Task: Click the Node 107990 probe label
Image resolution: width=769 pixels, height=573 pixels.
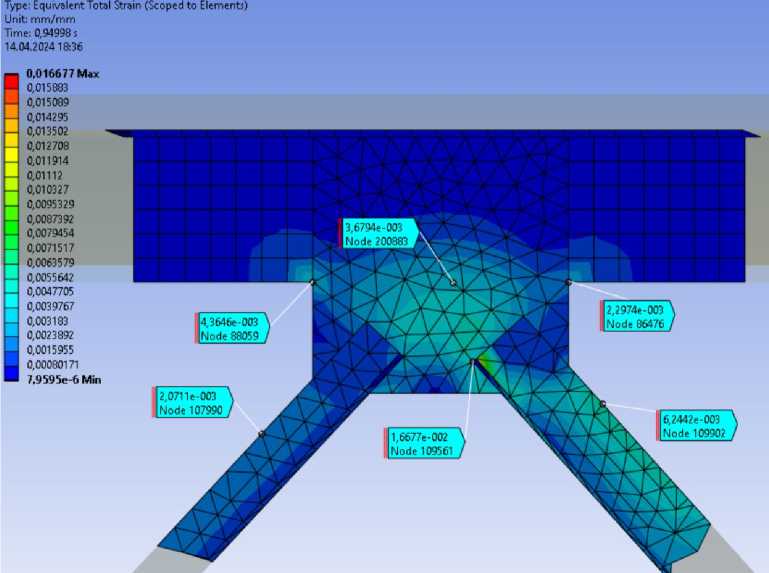Action: coord(193,402)
